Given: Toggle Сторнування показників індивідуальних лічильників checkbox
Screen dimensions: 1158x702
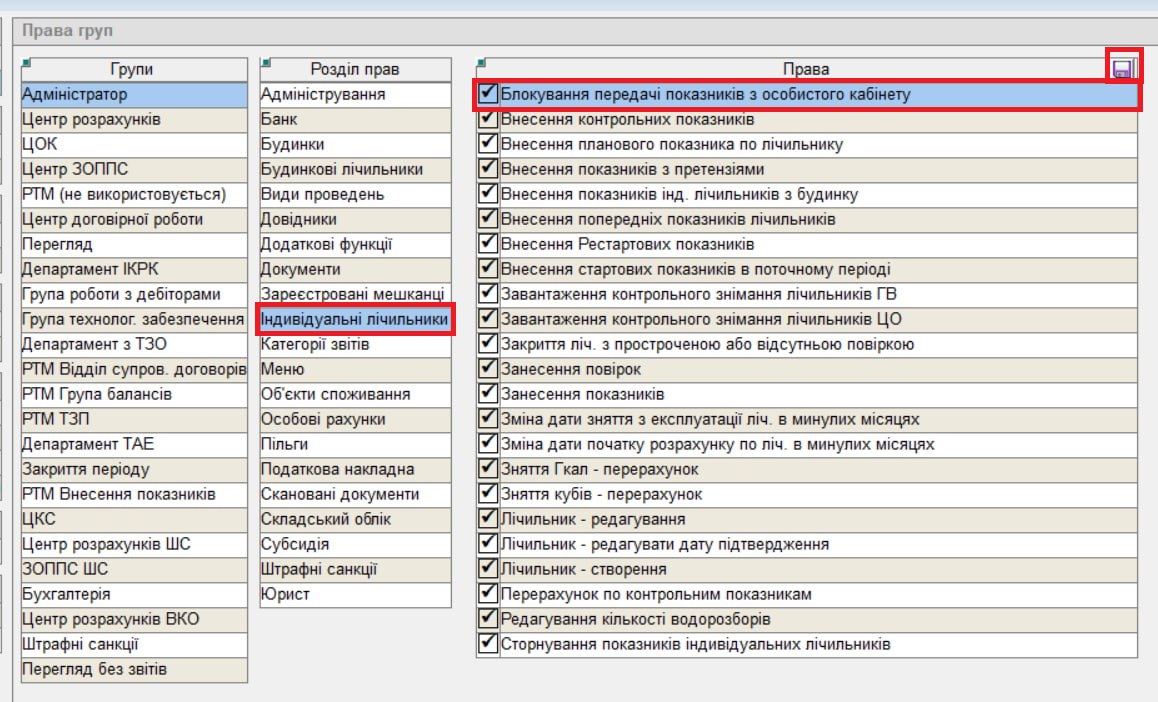Looking at the screenshot, I should tap(489, 644).
